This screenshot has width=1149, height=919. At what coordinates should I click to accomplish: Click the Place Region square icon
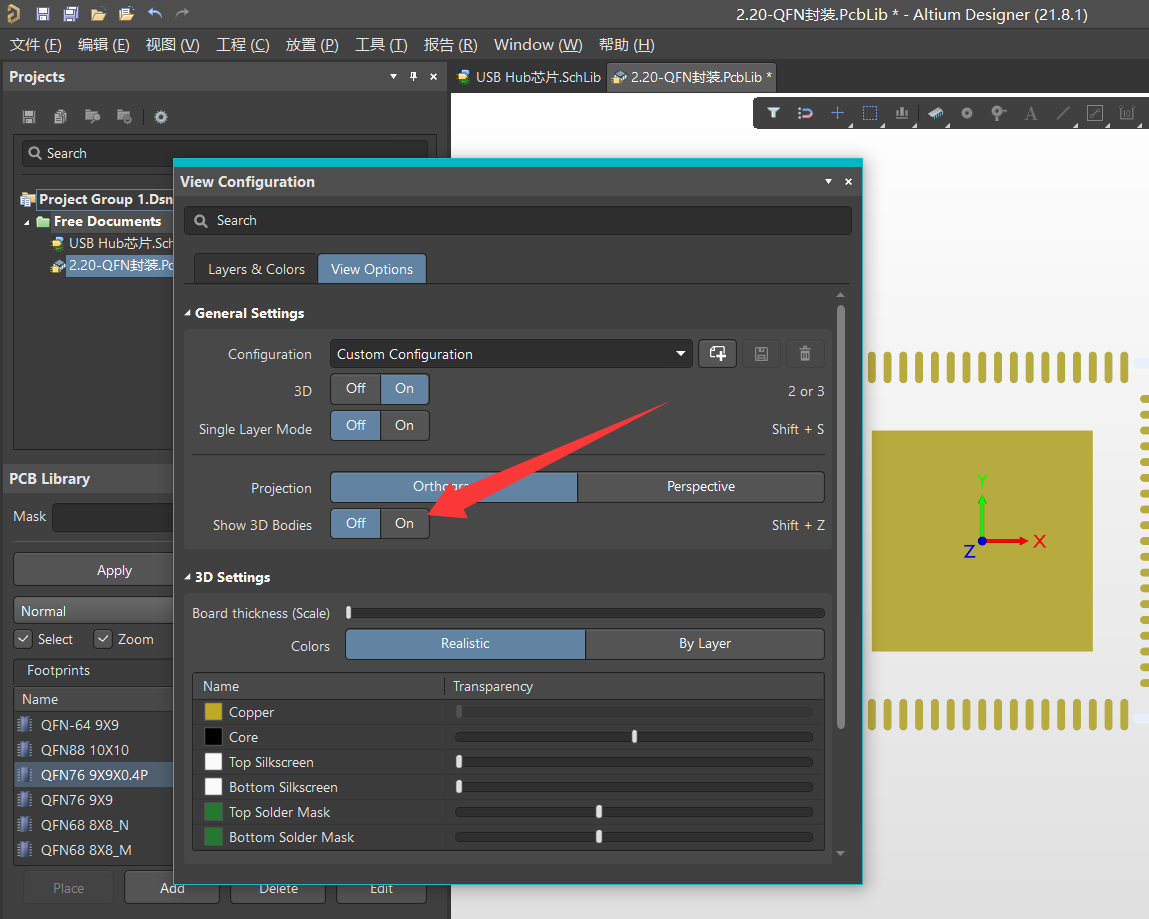[1095, 113]
